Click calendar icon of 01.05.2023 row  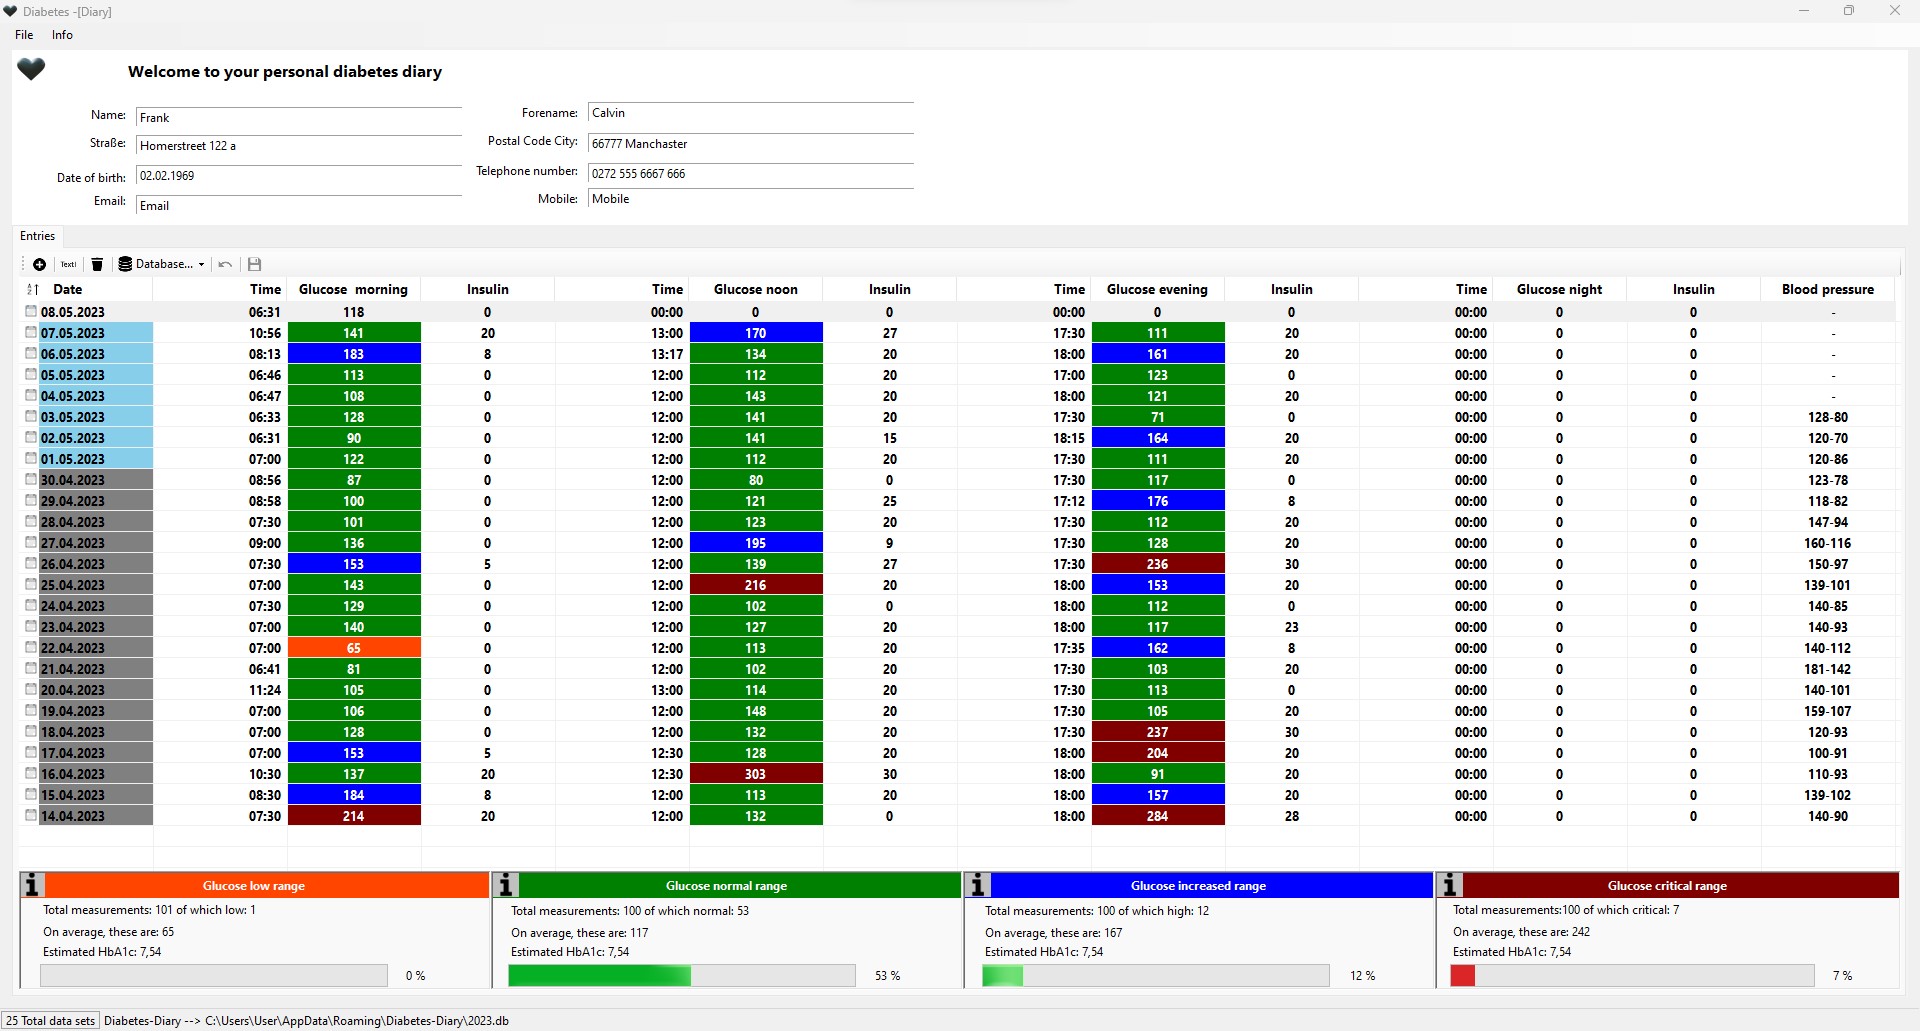tap(31, 459)
